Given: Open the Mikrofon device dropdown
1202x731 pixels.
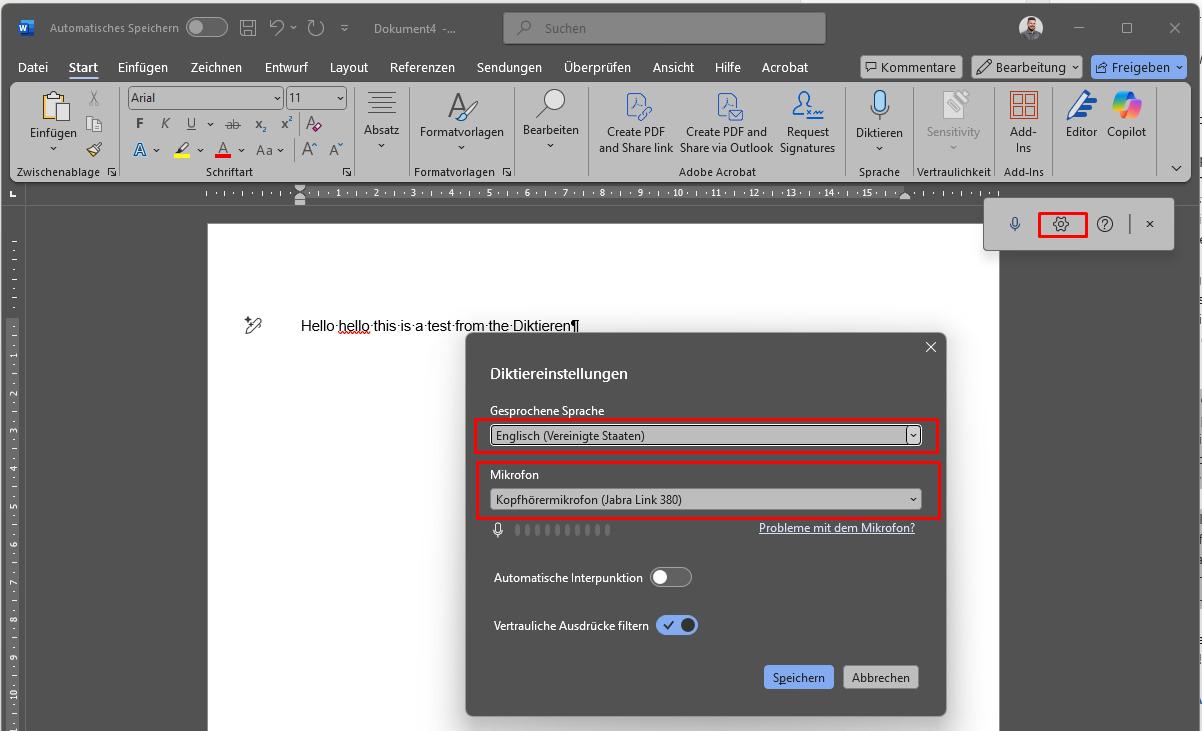Looking at the screenshot, I should click(705, 499).
